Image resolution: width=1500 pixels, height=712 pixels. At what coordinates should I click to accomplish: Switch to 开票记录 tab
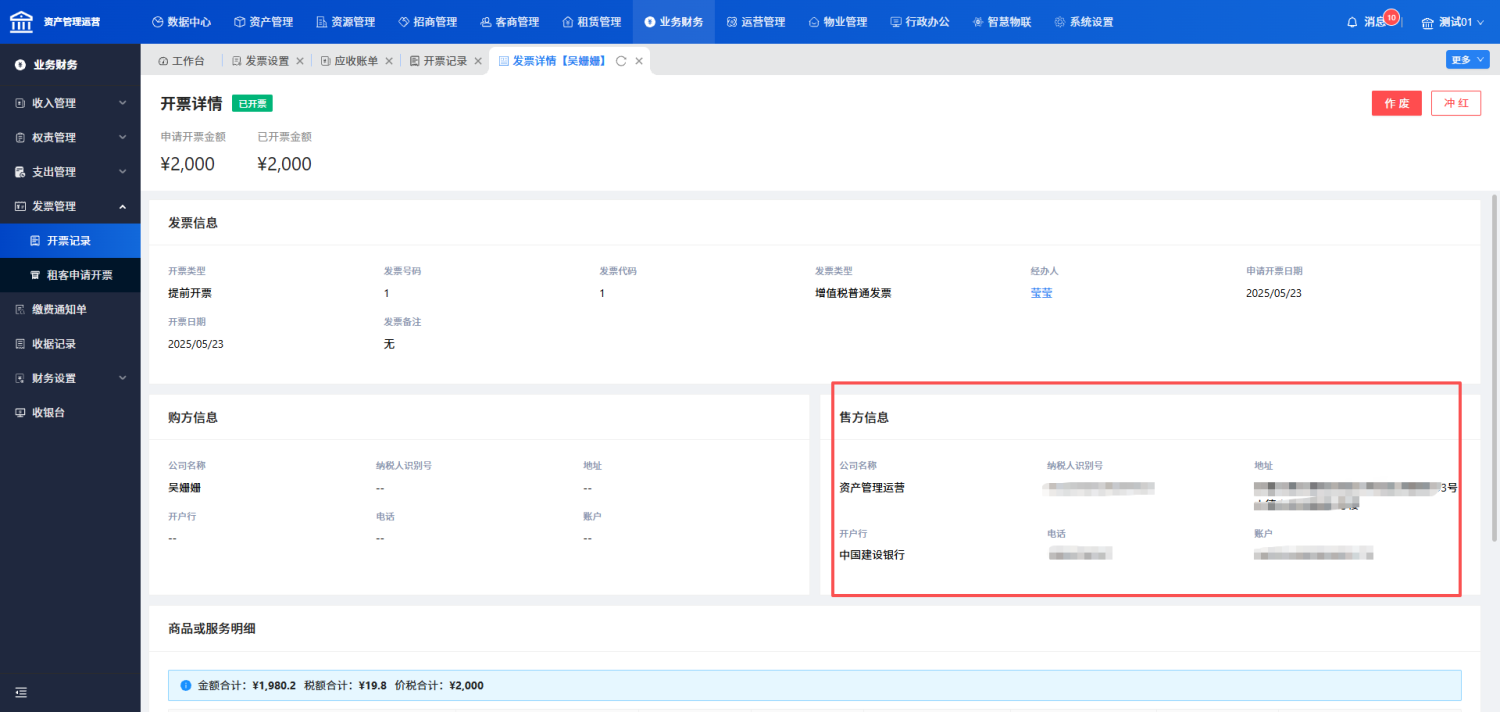438,61
